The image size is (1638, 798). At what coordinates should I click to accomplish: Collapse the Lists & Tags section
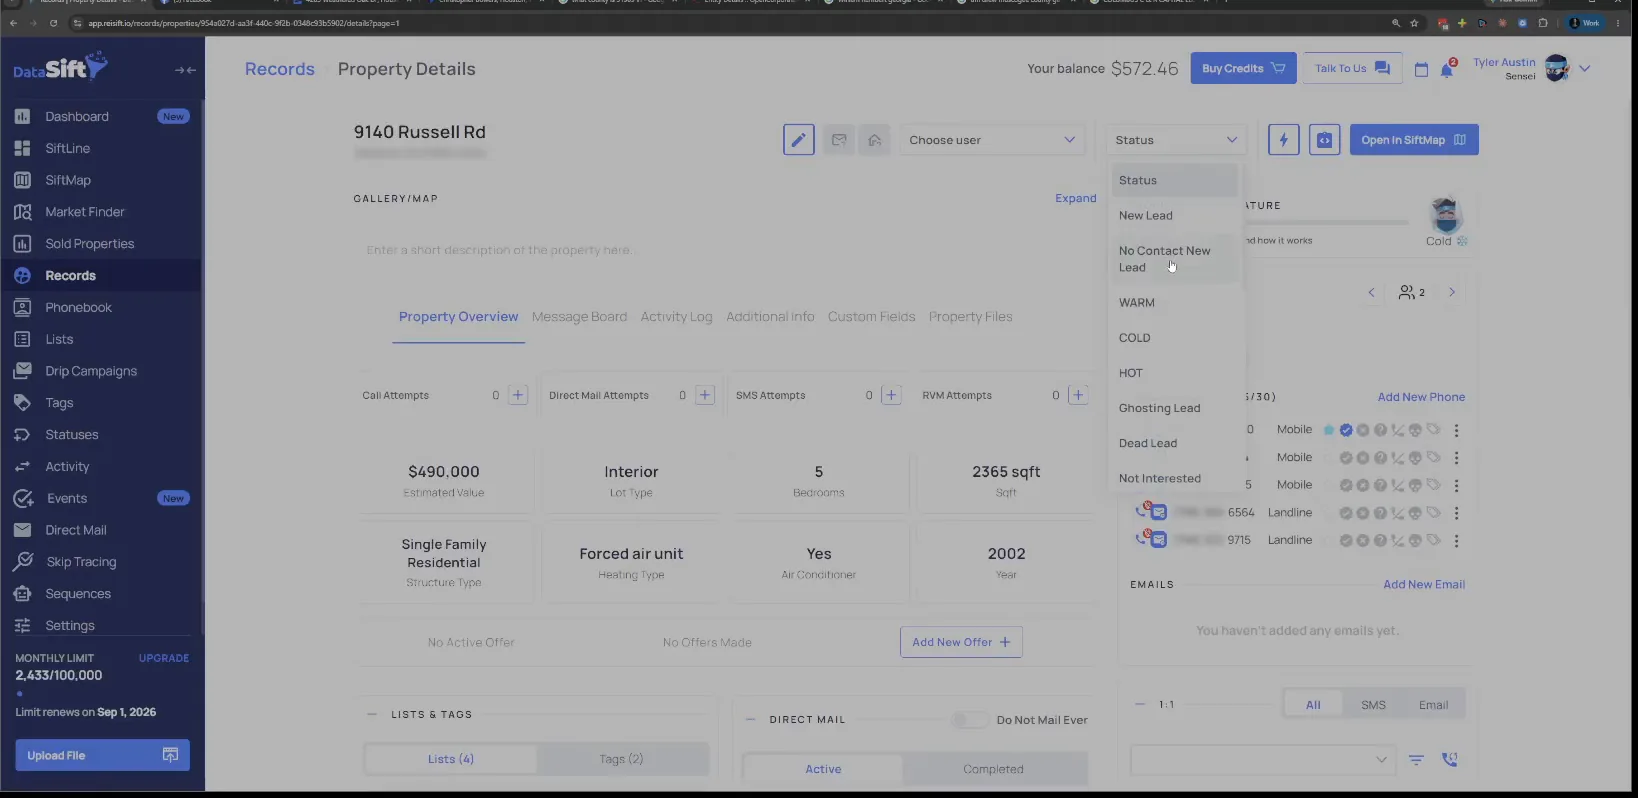pos(372,714)
